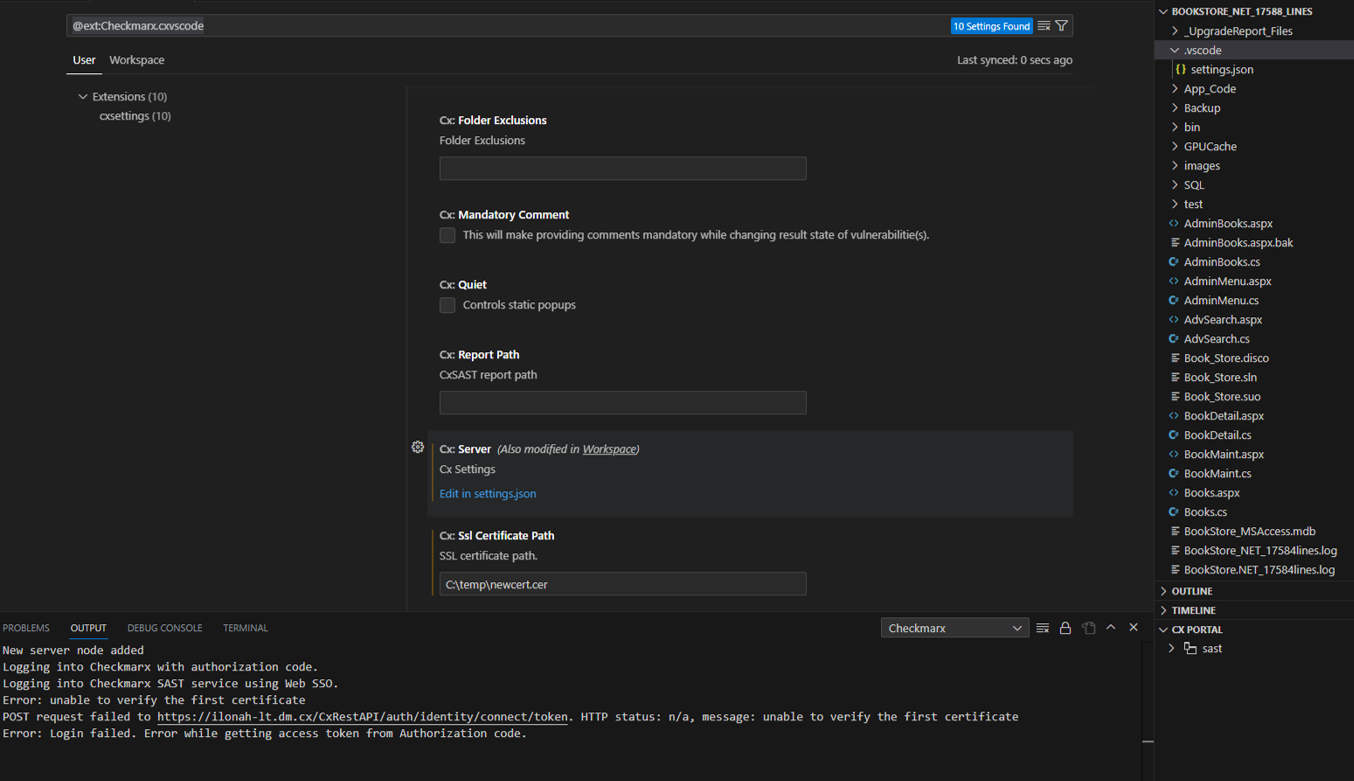
Task: Open AdminMenu.aspx file
Action: [x=1227, y=281]
